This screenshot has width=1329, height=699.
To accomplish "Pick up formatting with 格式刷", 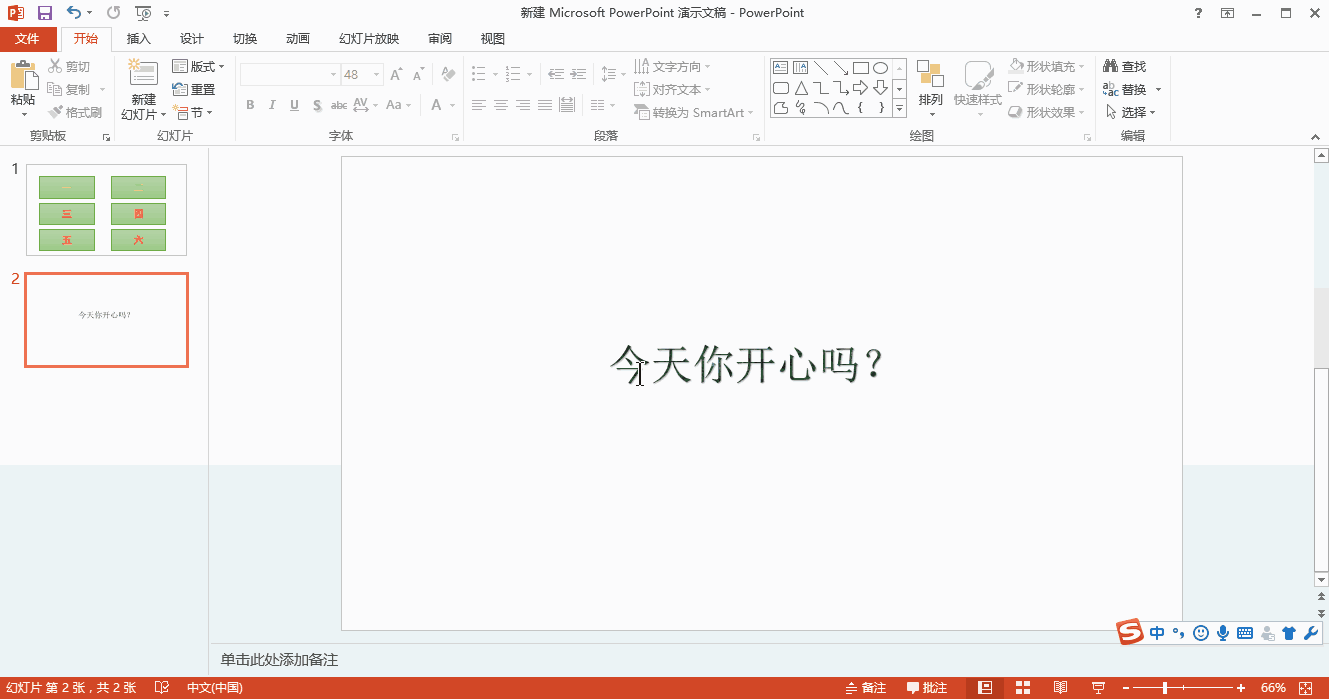I will tap(75, 113).
